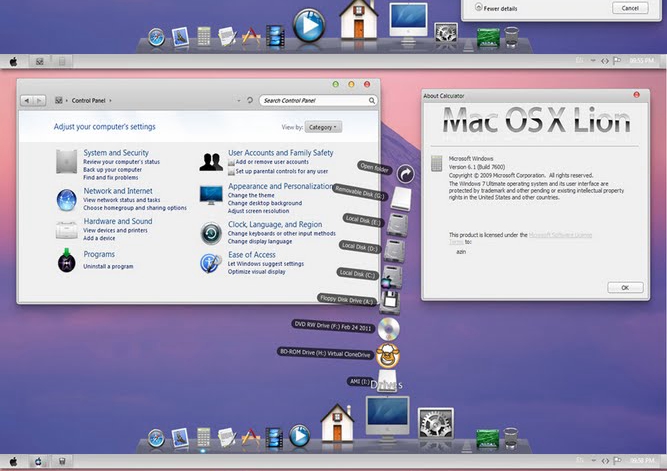Screen dimensions: 667x471
Task: Expand the arrow after Control Panel breadcrumb
Action: click(110, 100)
